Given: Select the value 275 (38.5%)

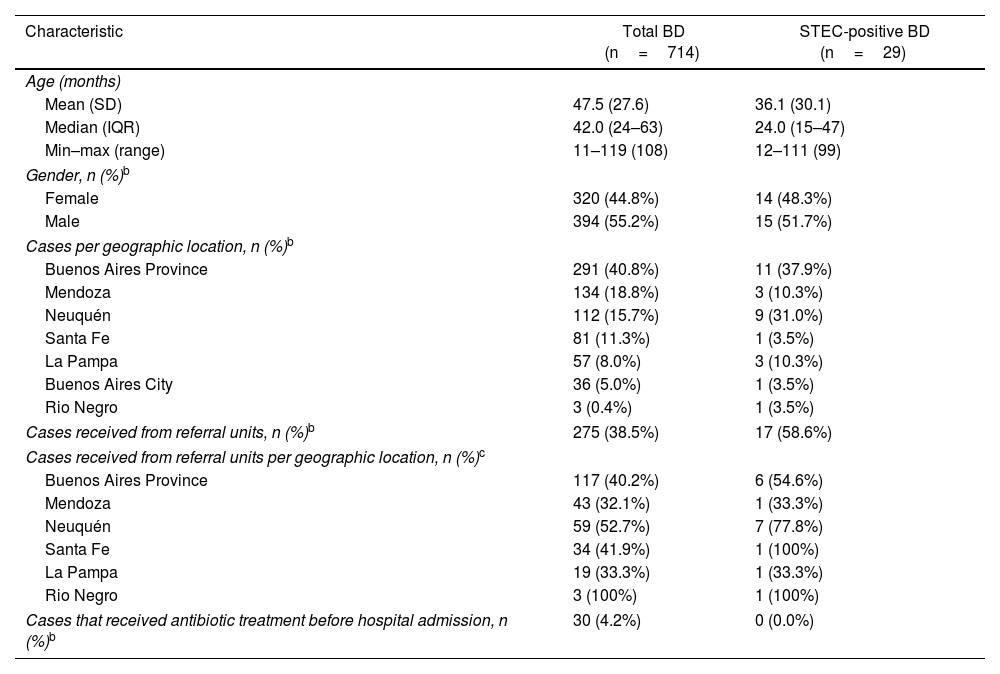Looking at the screenshot, I should point(615,432).
